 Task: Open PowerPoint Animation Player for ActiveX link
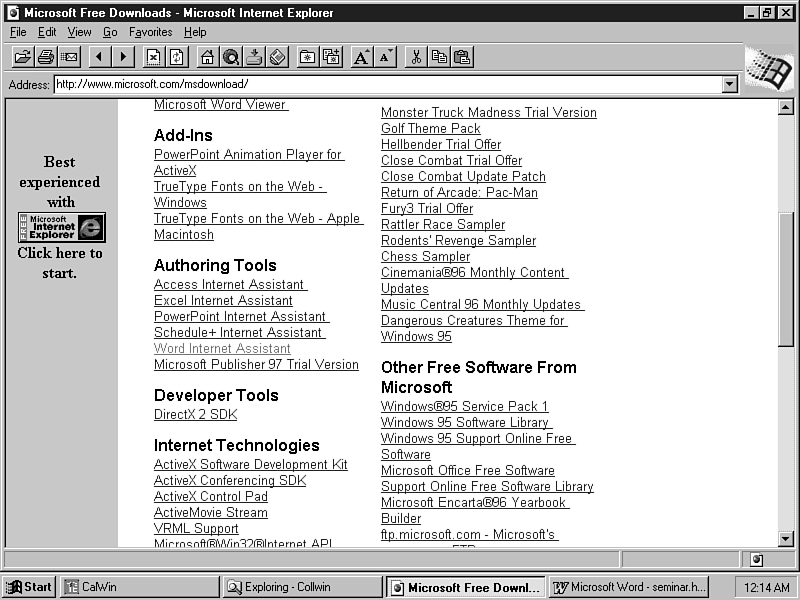248,162
